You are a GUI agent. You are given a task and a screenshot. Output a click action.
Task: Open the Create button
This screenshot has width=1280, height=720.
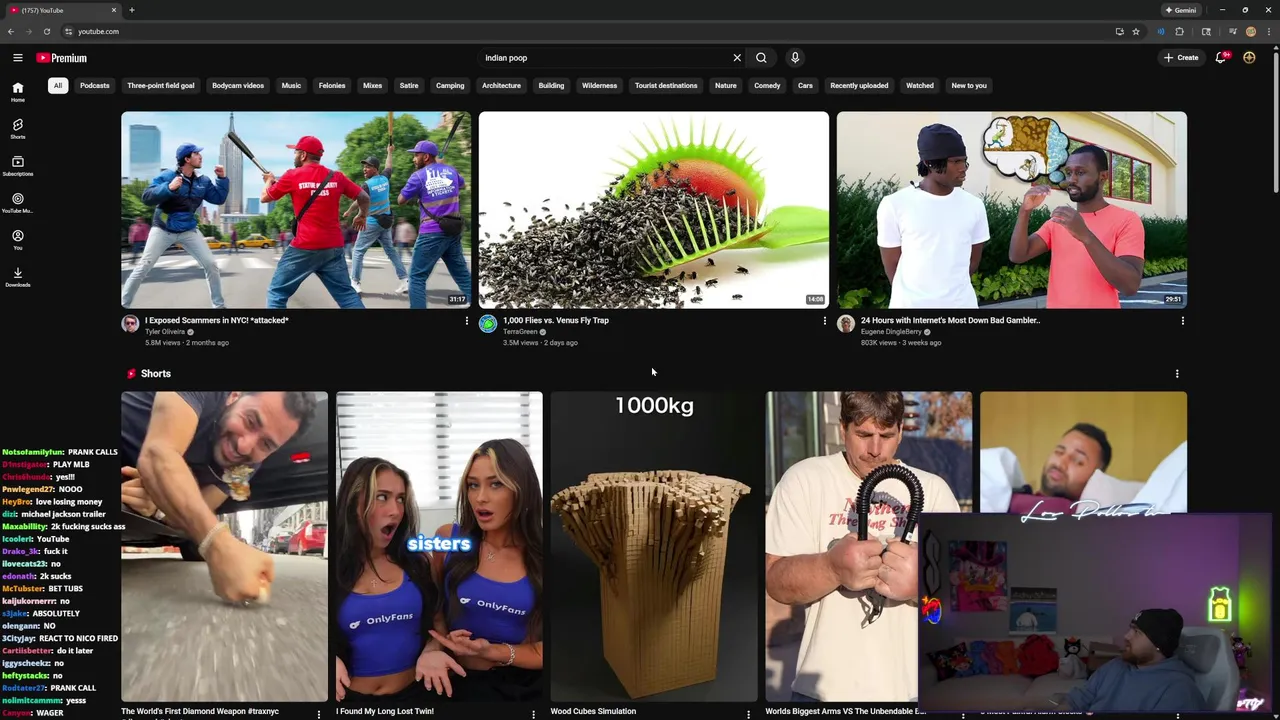[x=1181, y=58]
